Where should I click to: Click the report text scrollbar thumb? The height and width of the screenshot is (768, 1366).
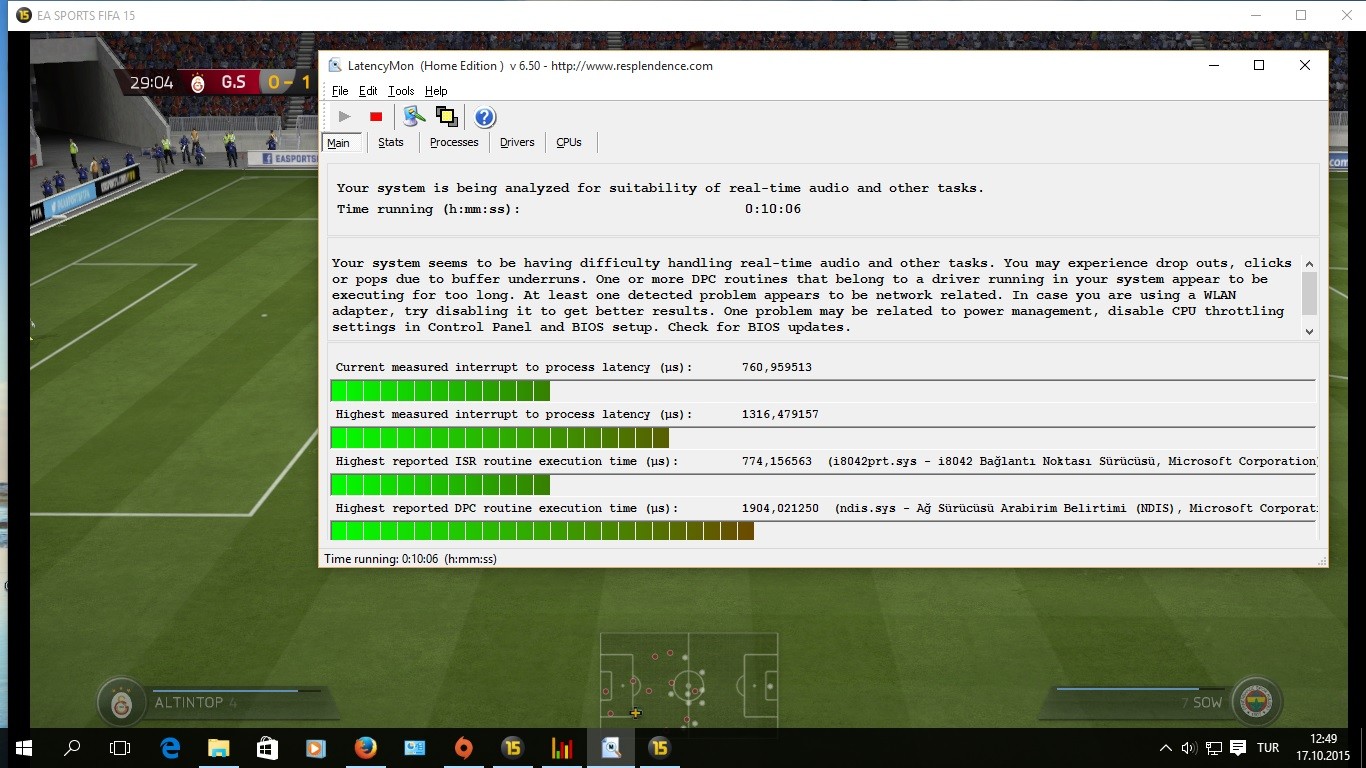click(x=1309, y=292)
